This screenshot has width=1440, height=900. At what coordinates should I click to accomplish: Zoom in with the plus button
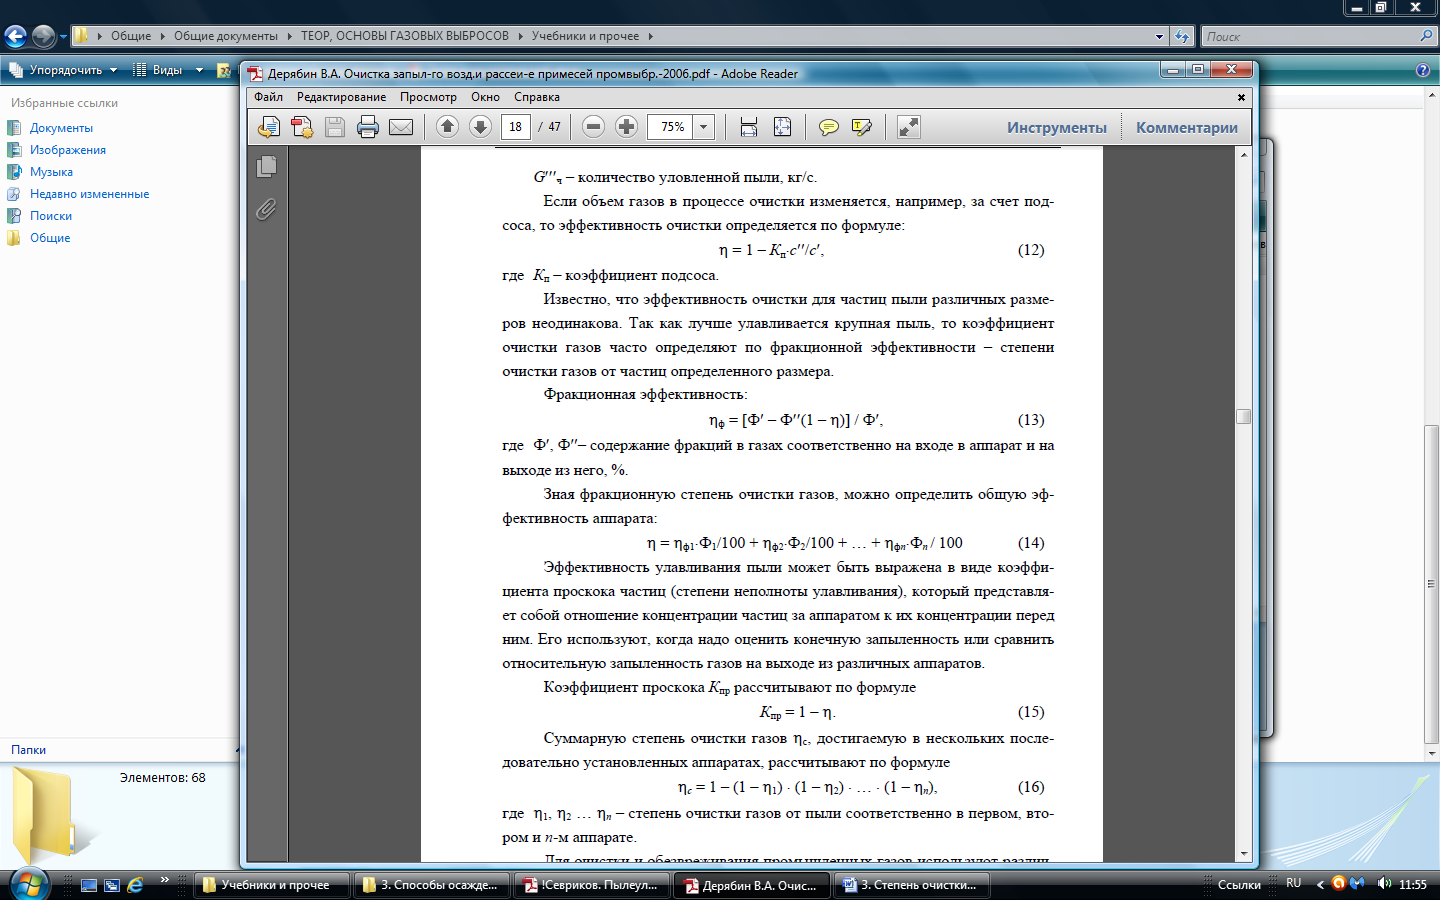(x=626, y=127)
